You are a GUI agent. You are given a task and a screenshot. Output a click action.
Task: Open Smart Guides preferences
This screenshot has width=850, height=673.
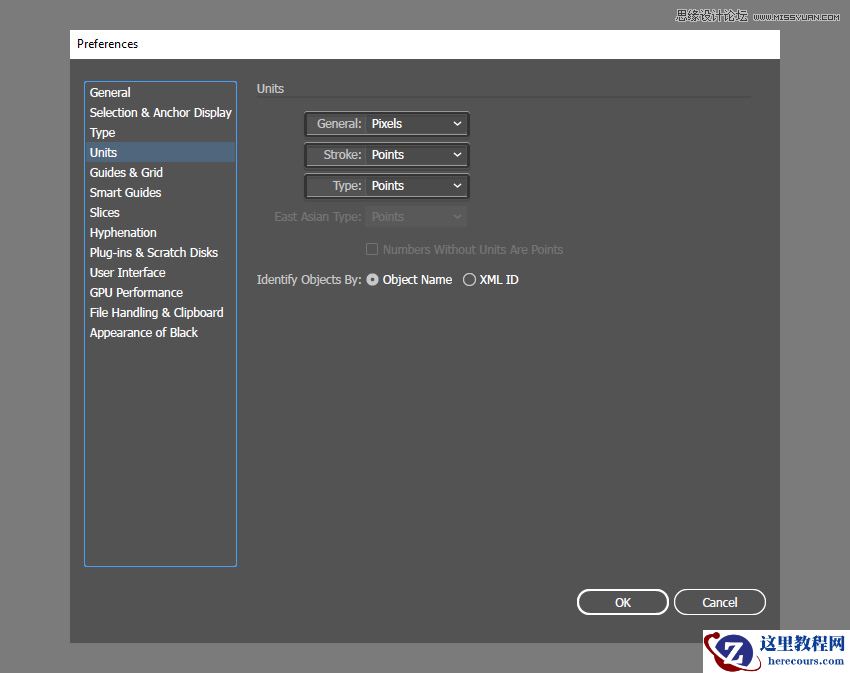160,193
